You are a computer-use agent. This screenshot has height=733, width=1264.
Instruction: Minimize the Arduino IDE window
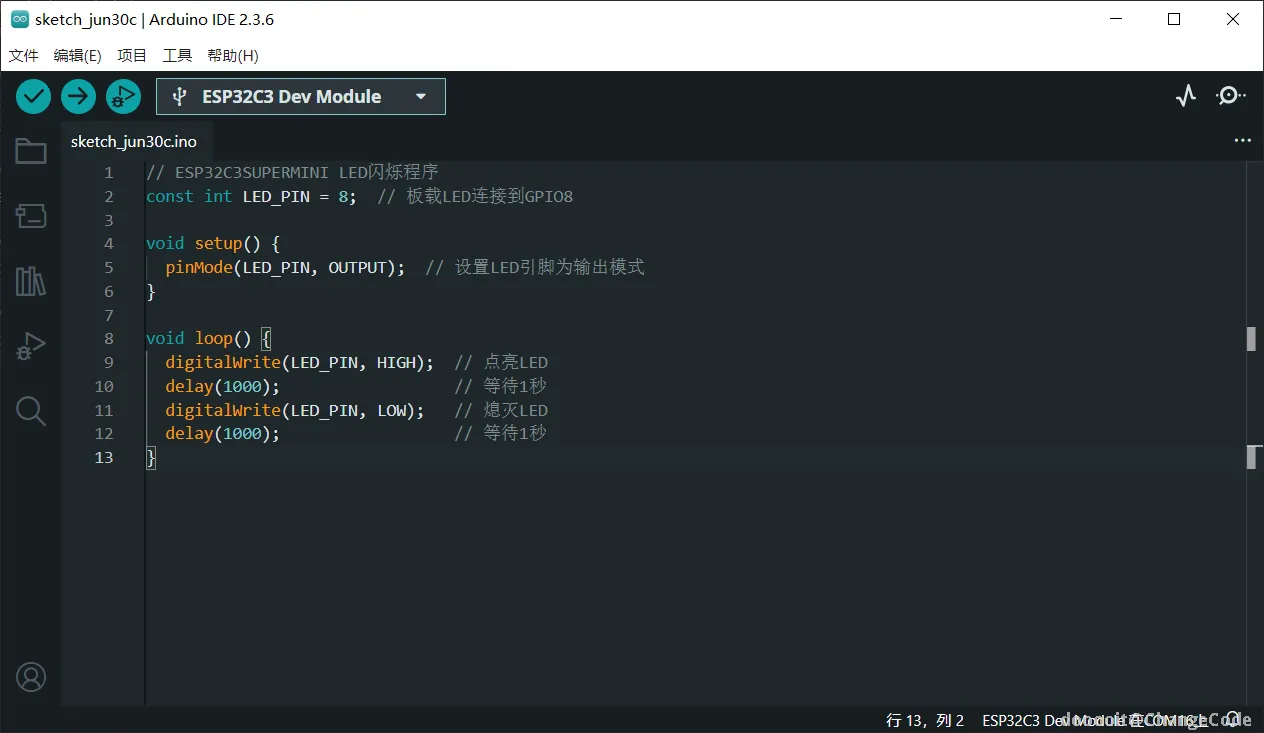coord(1117,19)
